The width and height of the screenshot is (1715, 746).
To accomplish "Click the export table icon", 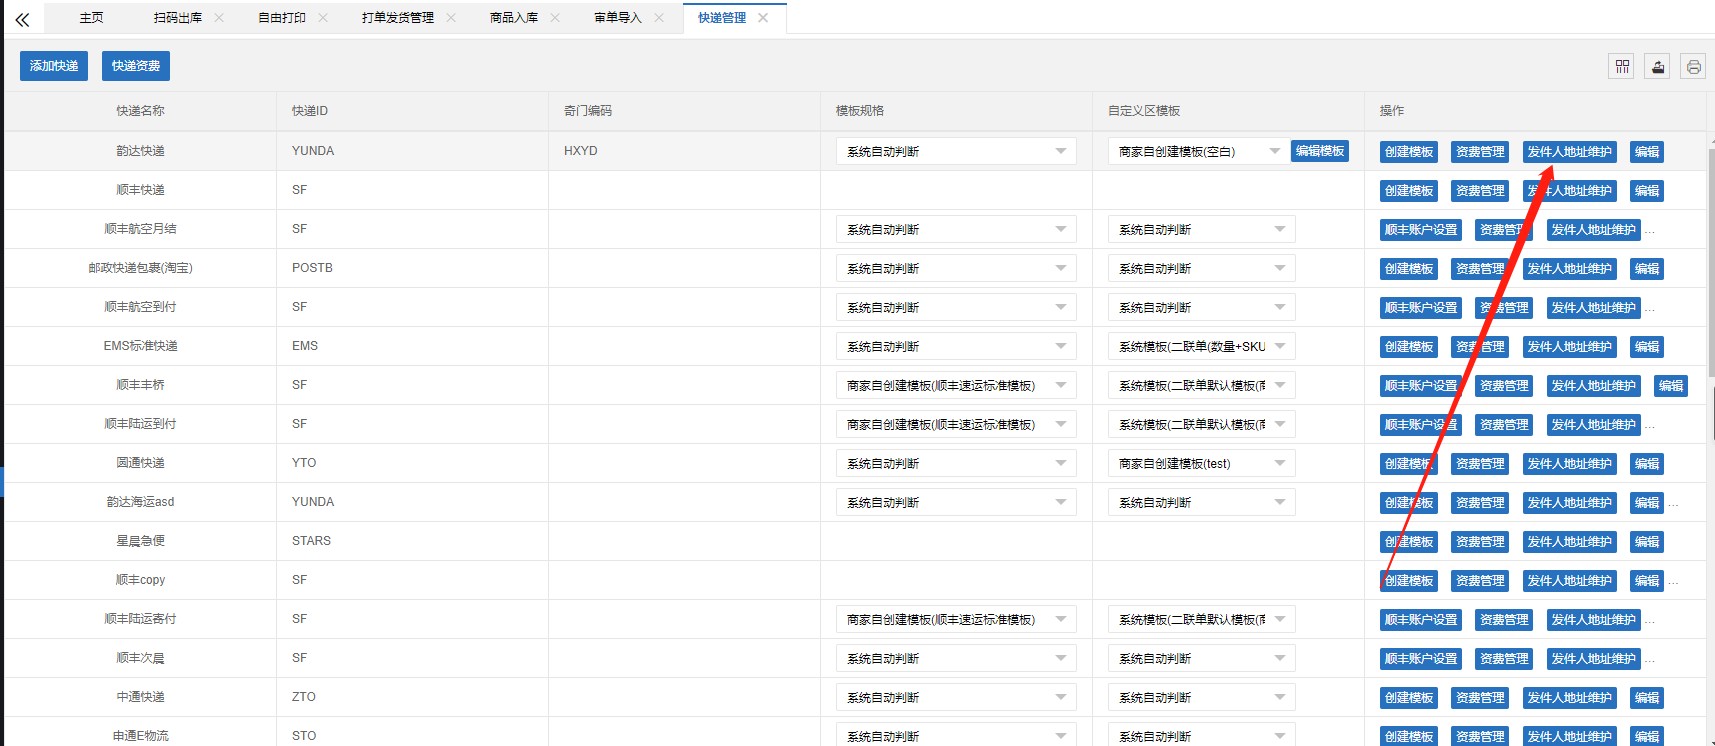I will tap(1657, 67).
